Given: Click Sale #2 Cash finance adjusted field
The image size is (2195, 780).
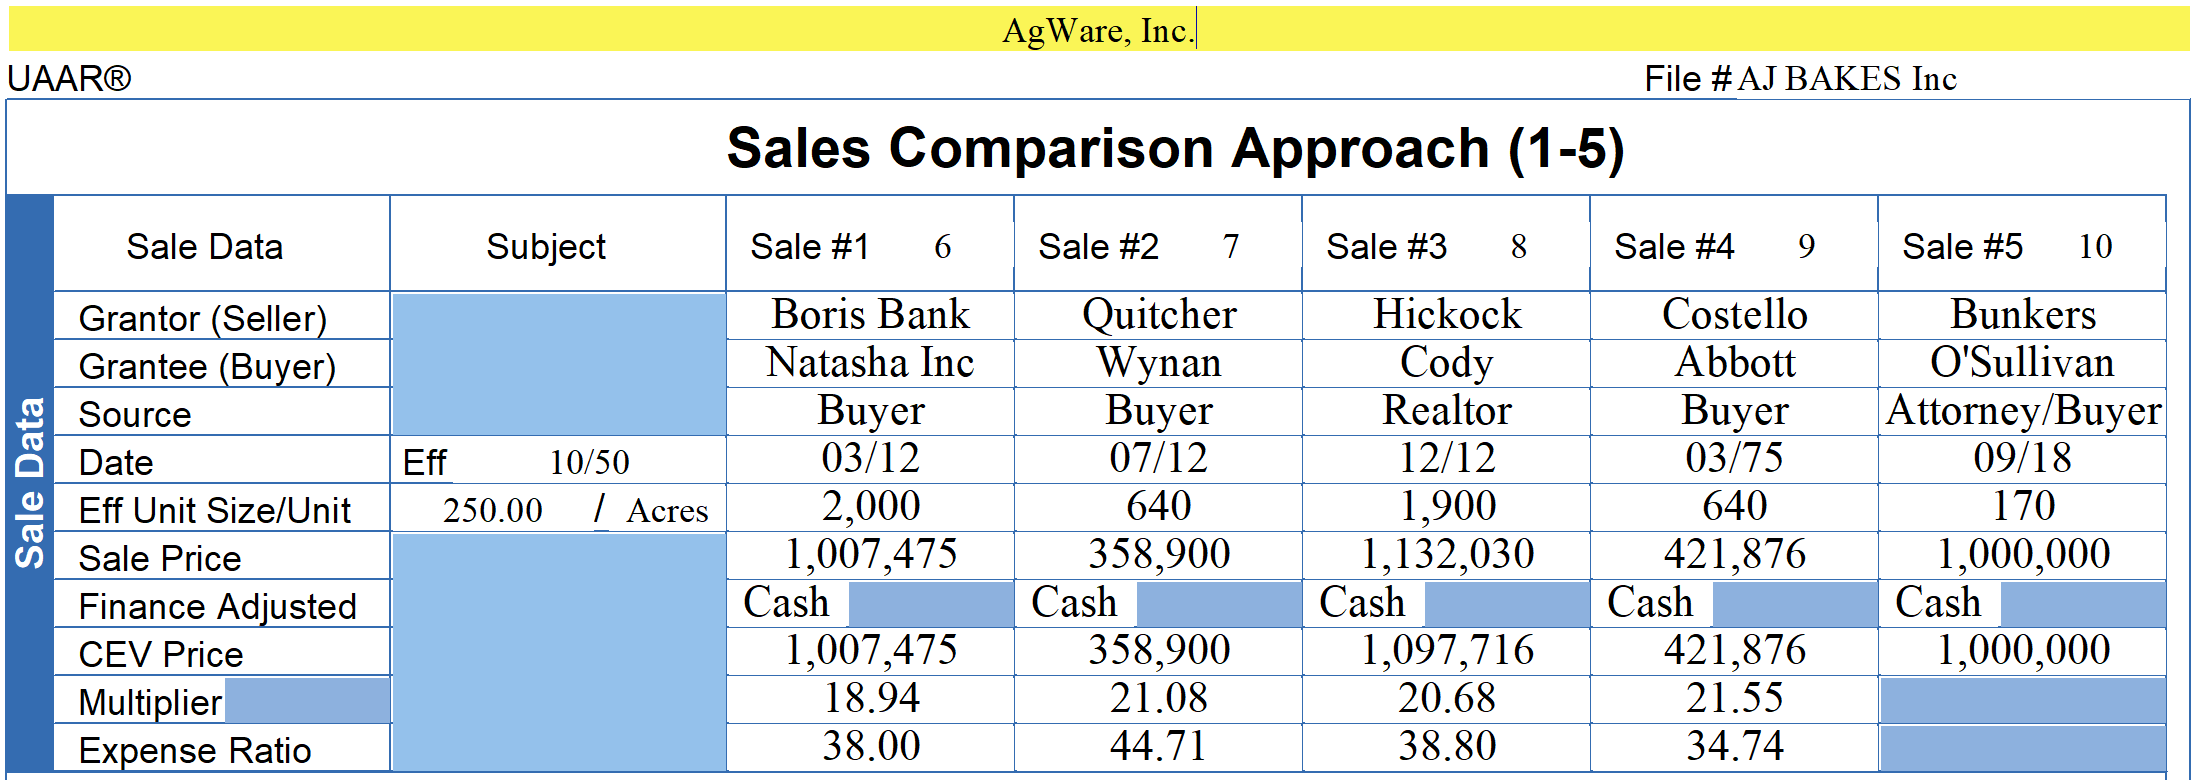Looking at the screenshot, I should click(x=1074, y=603).
